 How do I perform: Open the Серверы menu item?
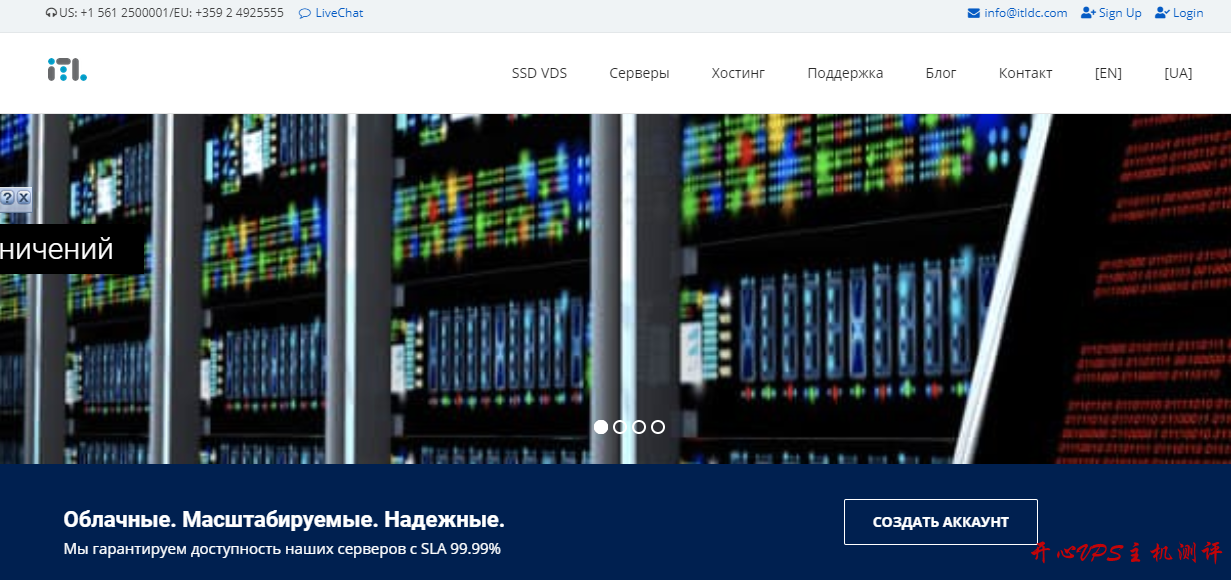tap(639, 73)
